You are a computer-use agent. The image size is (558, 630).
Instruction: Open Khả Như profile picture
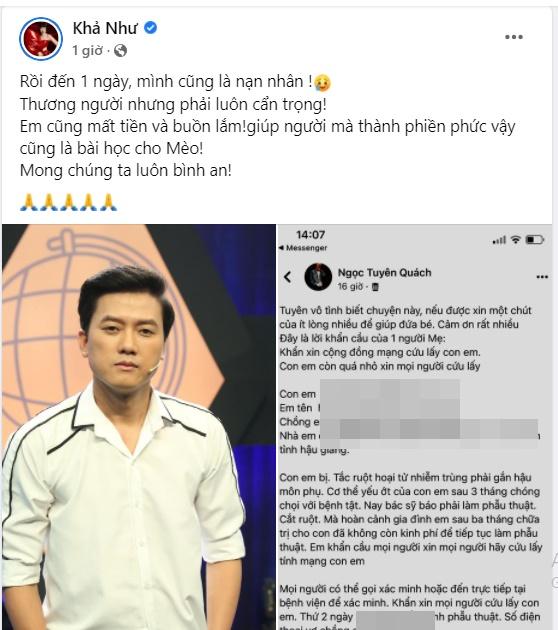pyautogui.click(x=41, y=39)
